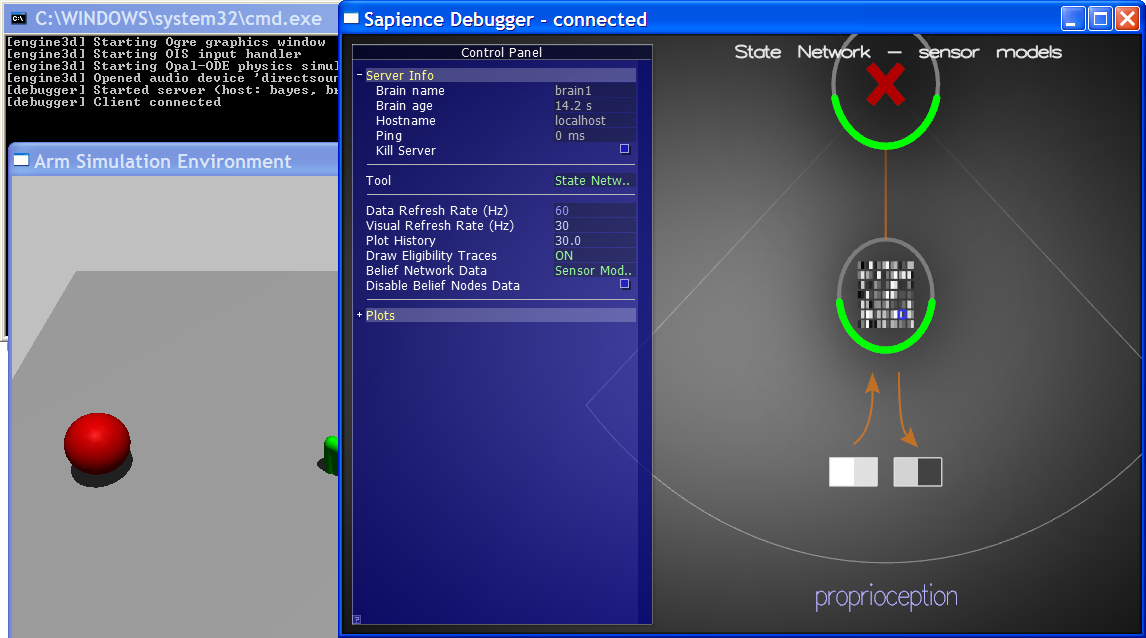This screenshot has width=1146, height=638.
Task: Edit the Visual Refresh Rate value
Action: point(593,226)
